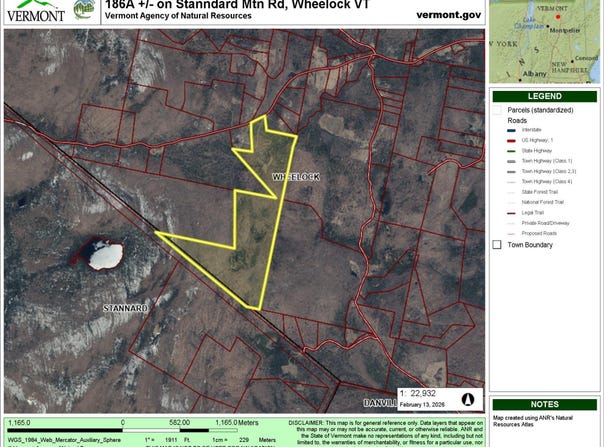Click 'Vermont Agency of Natural Resources' subtitle

tap(178, 16)
